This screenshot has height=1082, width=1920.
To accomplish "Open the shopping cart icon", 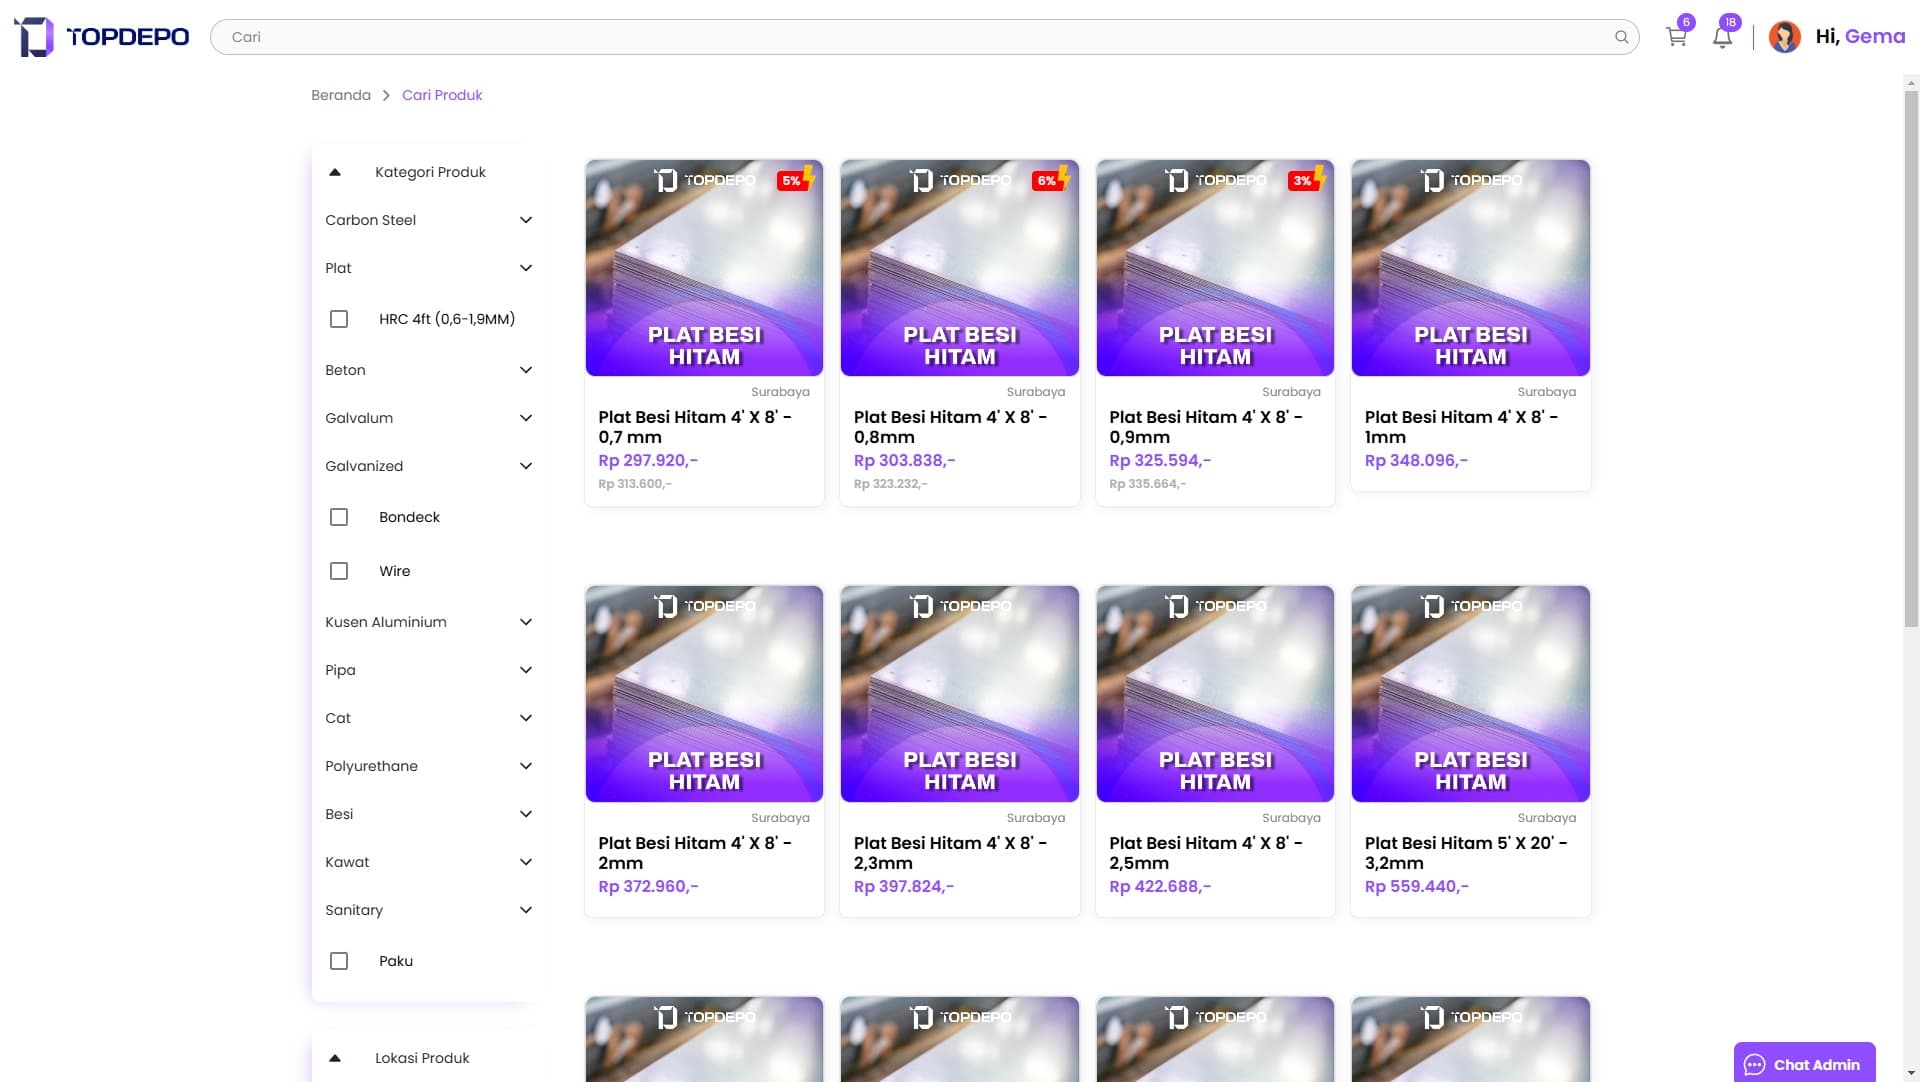I will (1676, 37).
